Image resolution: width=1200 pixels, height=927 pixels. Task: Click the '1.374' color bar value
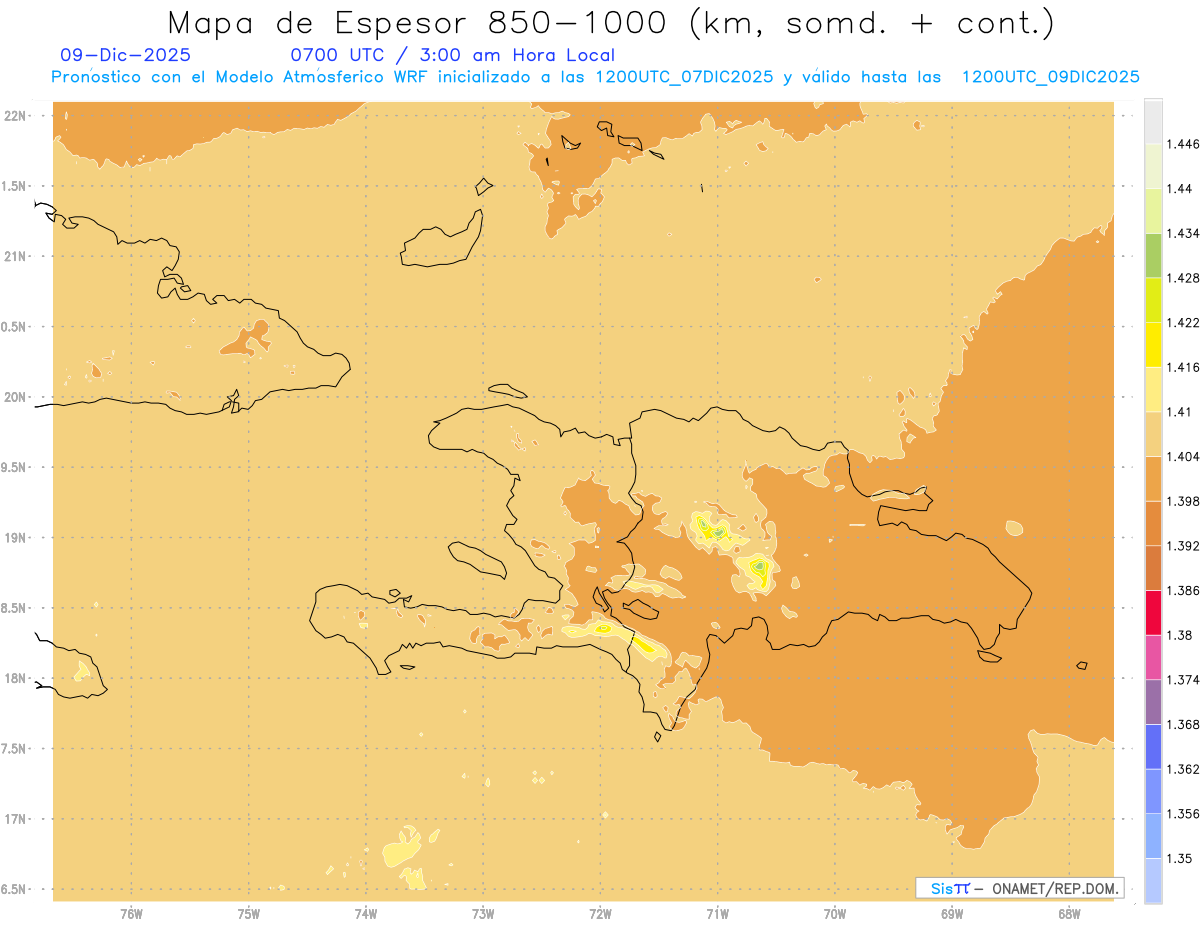[x=1183, y=679]
